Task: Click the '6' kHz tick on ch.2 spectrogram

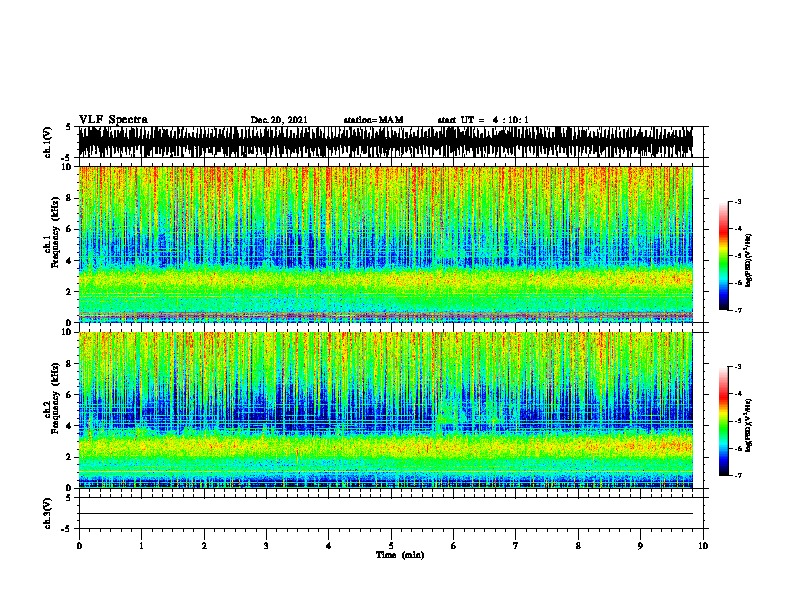Action: (70, 394)
